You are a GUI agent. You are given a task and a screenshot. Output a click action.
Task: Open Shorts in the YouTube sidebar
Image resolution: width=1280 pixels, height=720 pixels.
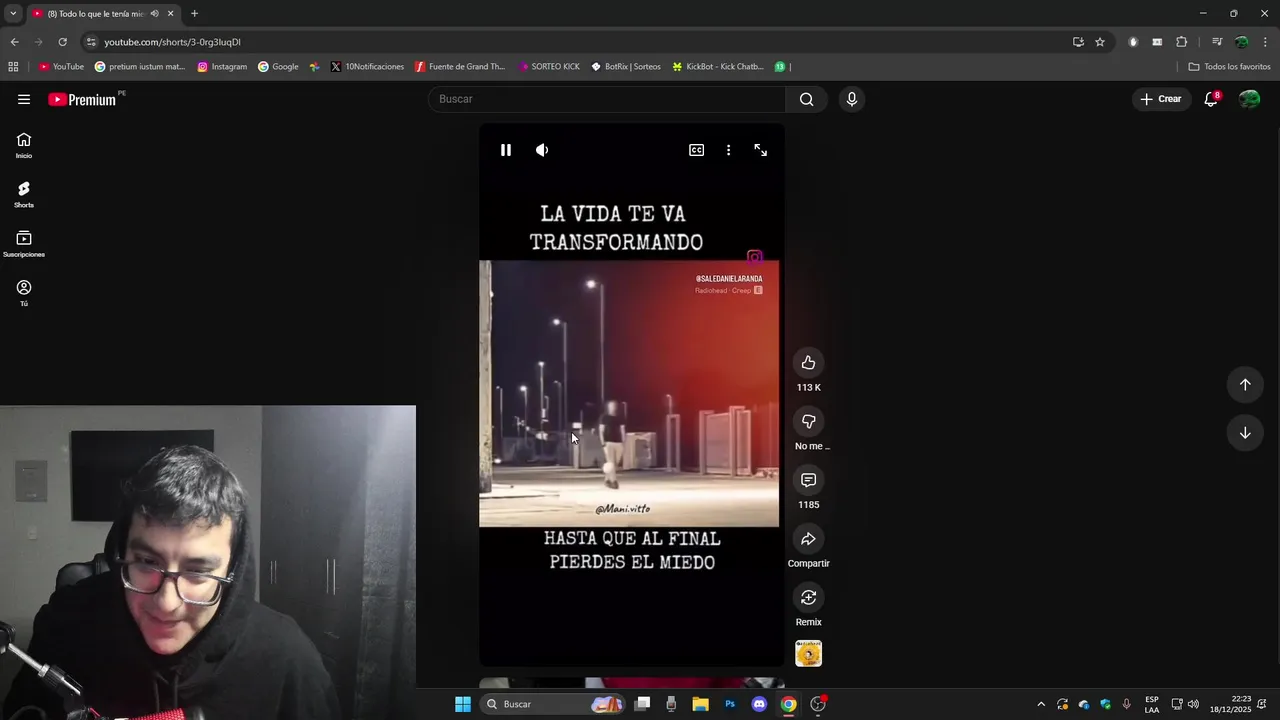[24, 195]
